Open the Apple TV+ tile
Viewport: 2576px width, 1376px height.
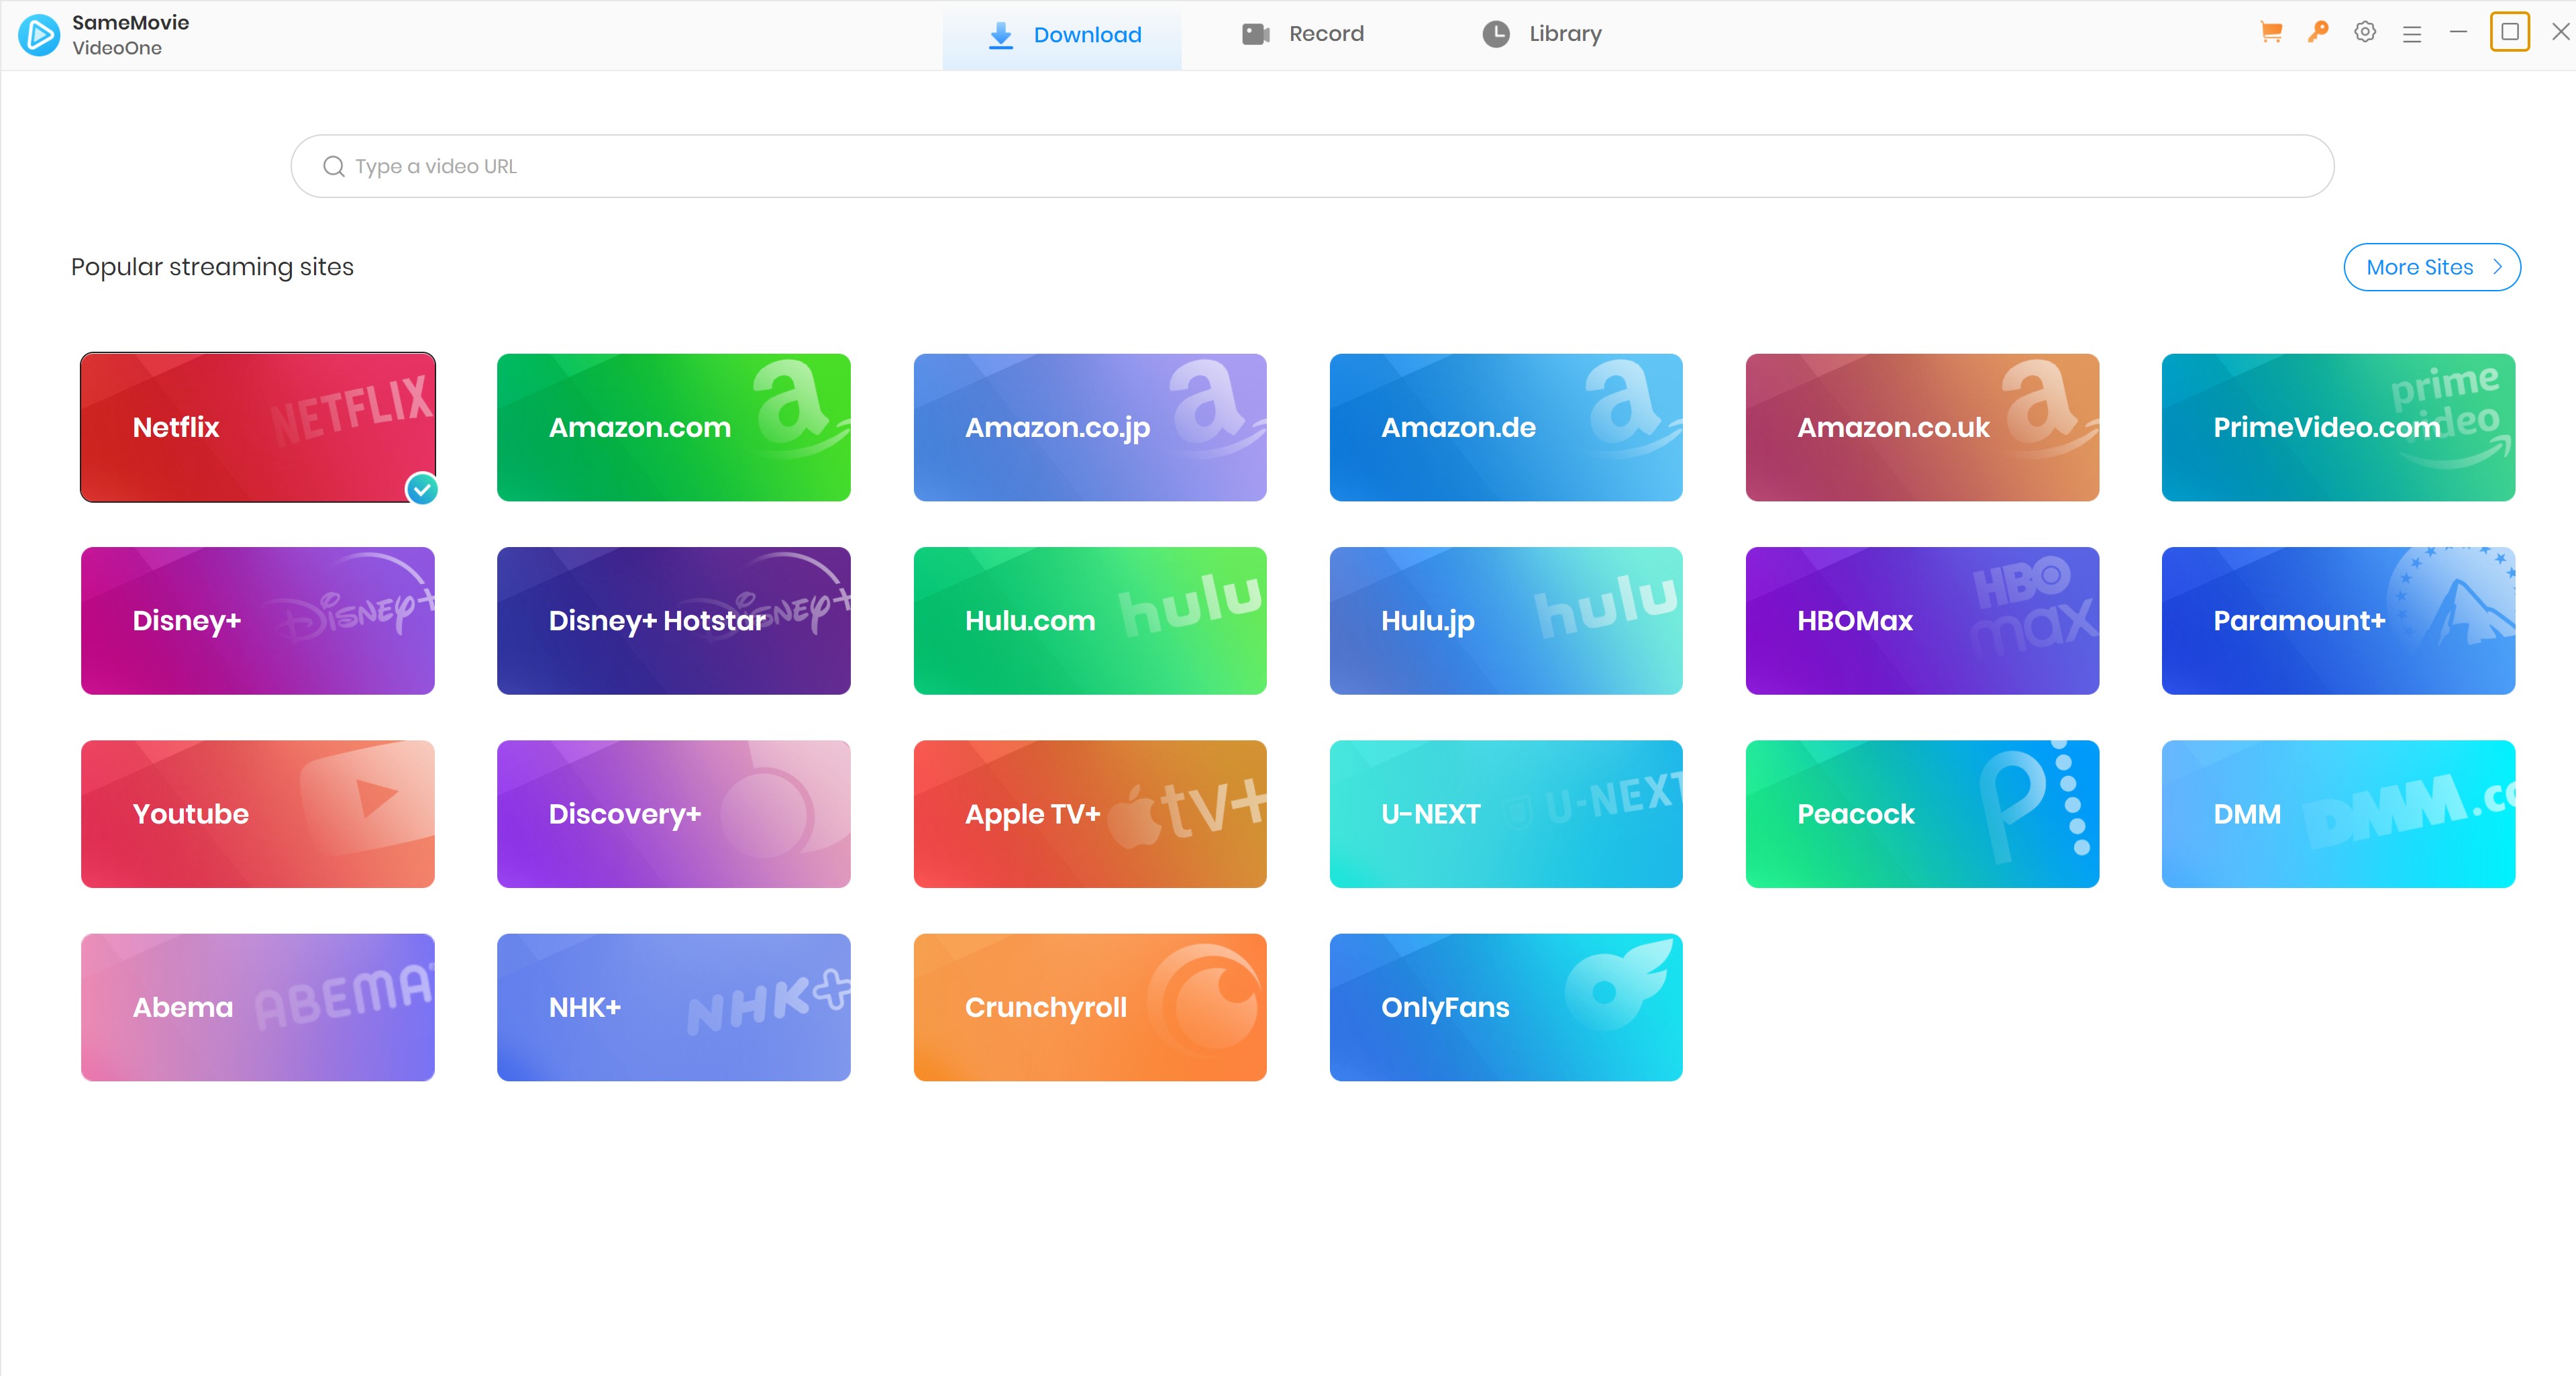[1090, 814]
